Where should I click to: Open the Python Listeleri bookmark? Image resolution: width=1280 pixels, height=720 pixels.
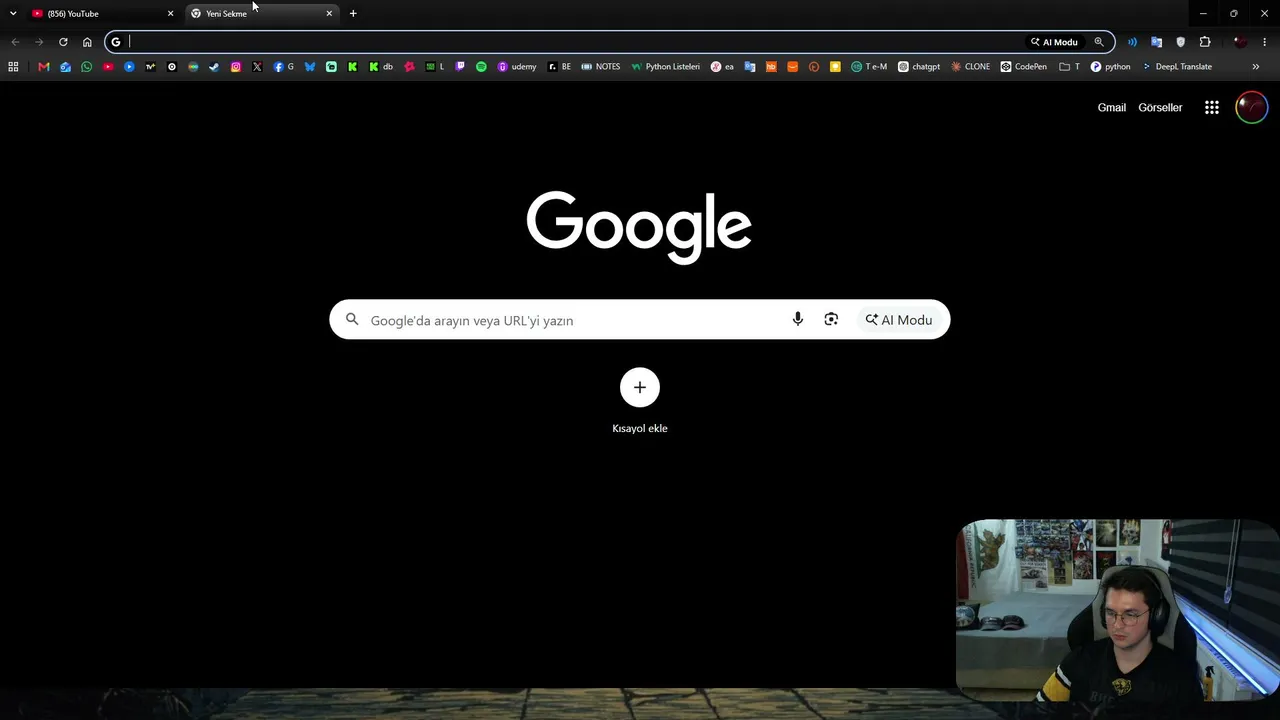coord(666,67)
